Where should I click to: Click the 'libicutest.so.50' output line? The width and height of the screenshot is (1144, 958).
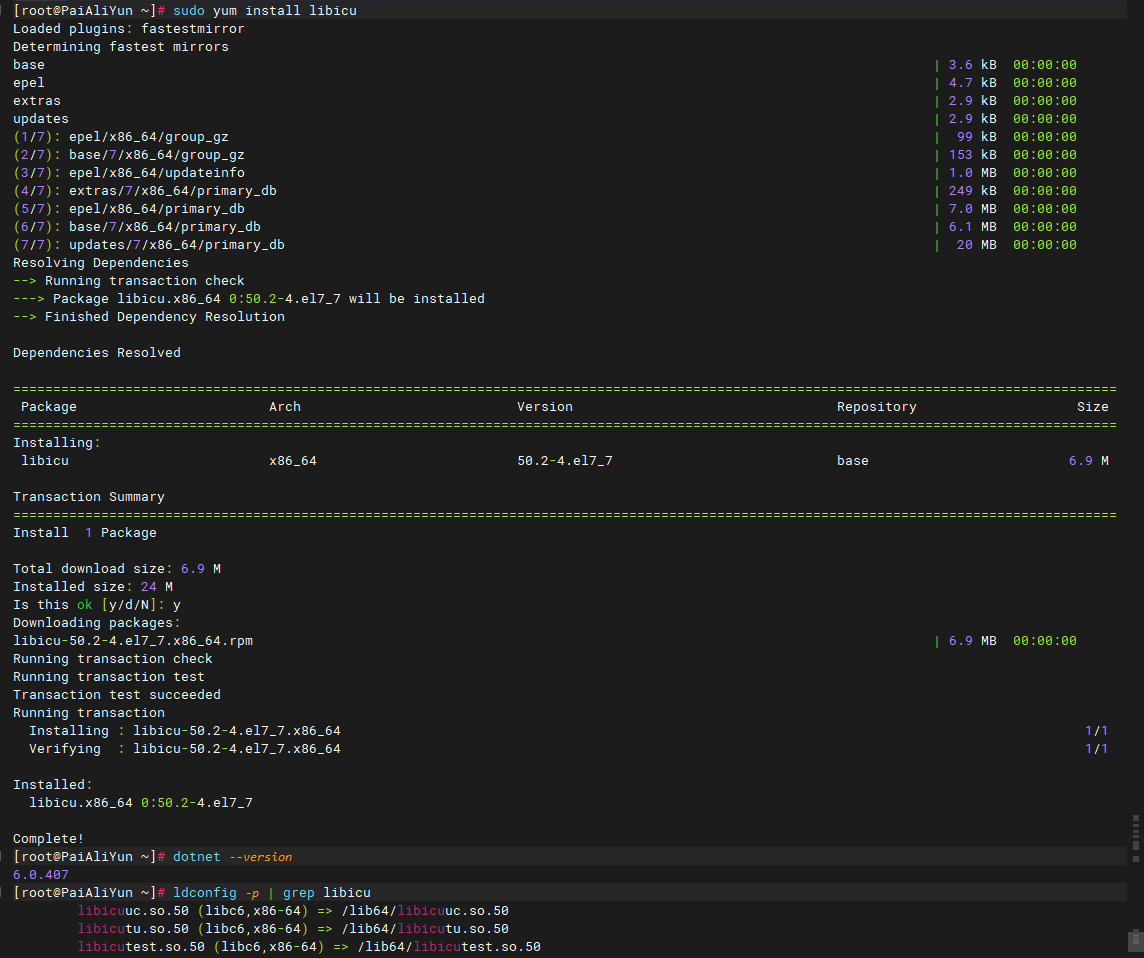point(309,946)
